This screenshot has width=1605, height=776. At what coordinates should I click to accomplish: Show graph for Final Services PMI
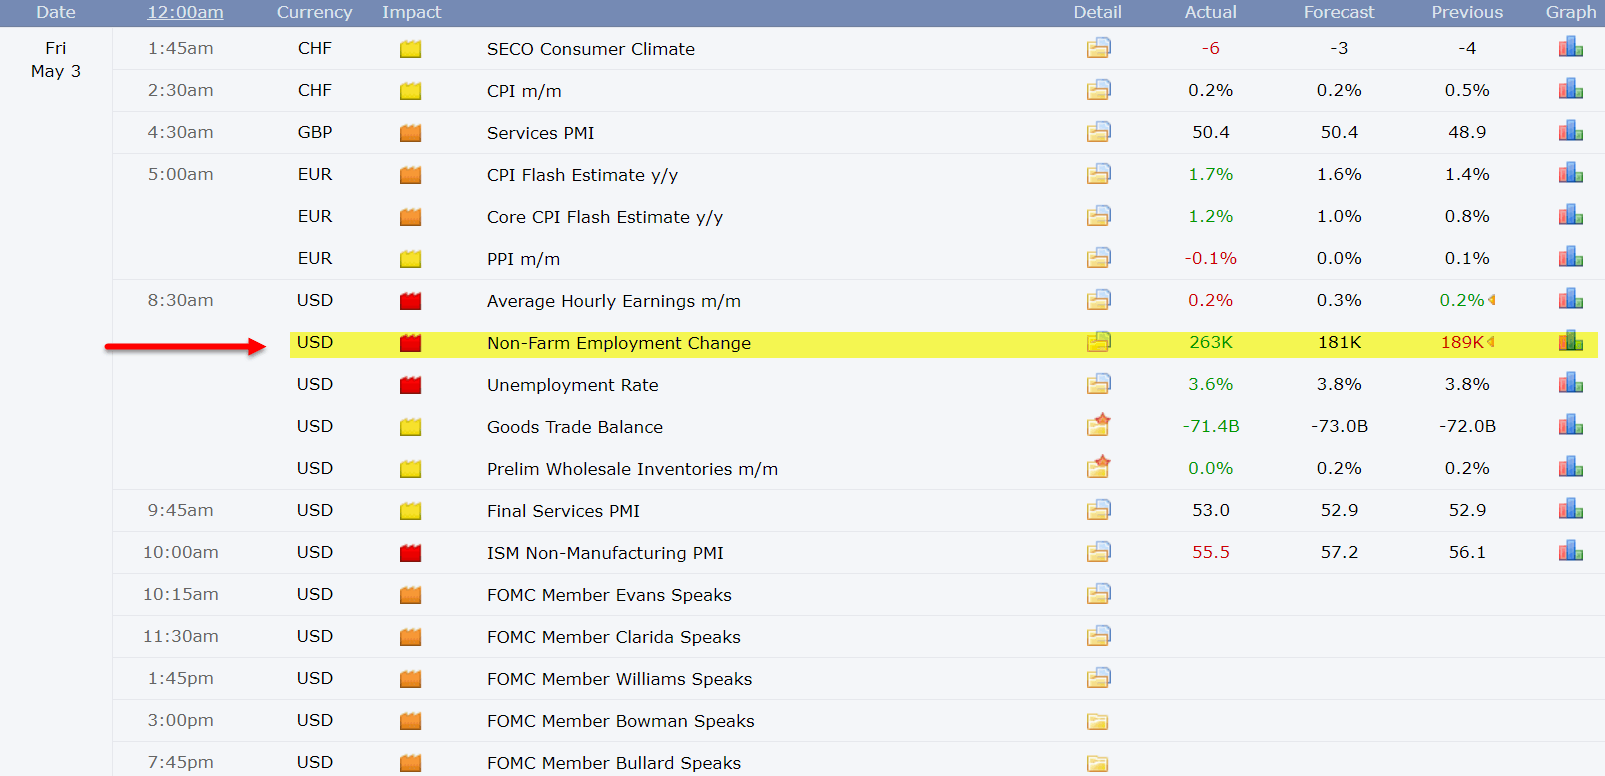point(1570,509)
